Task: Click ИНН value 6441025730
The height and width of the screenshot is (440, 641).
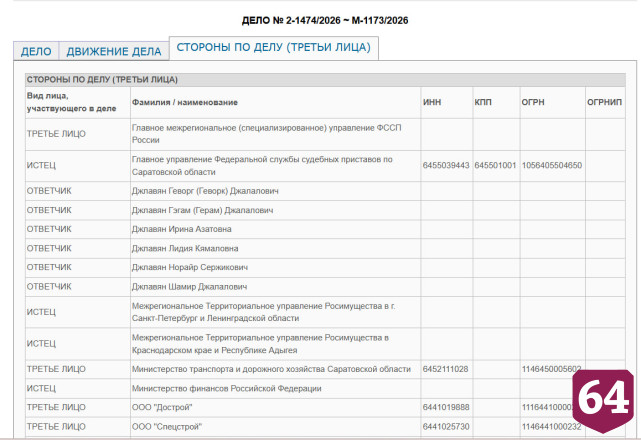Action: 446,427
